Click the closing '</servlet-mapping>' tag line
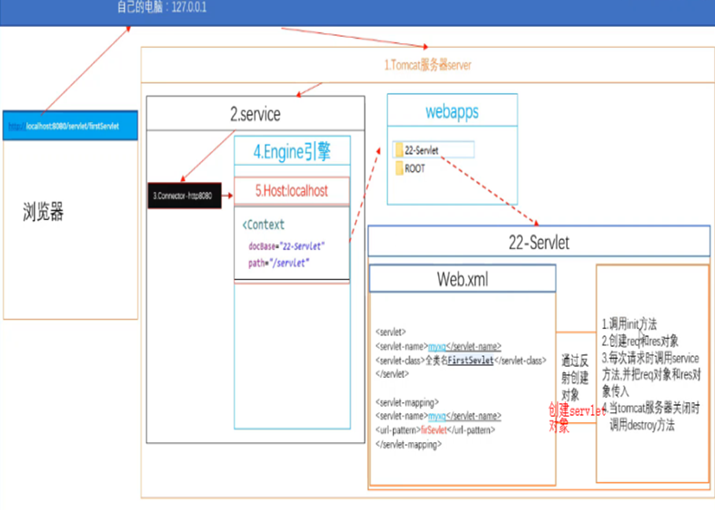The width and height of the screenshot is (715, 510). [409, 444]
